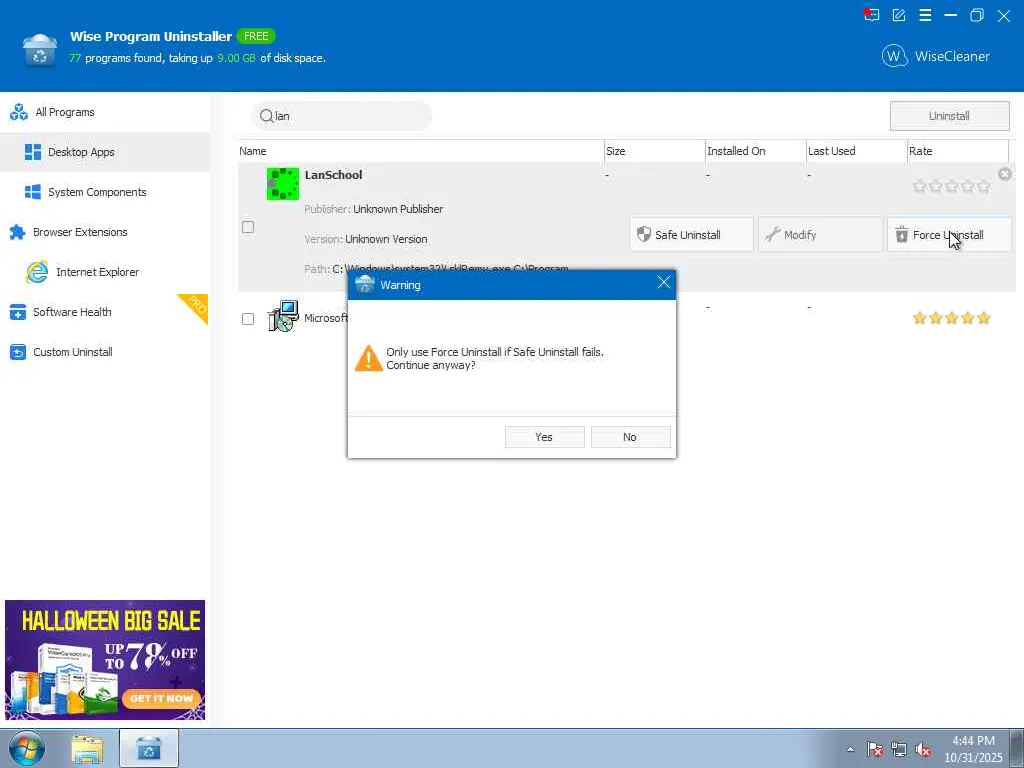Open Custom Uninstall section
The width and height of the screenshot is (1024, 768).
pyautogui.click(x=104, y=352)
